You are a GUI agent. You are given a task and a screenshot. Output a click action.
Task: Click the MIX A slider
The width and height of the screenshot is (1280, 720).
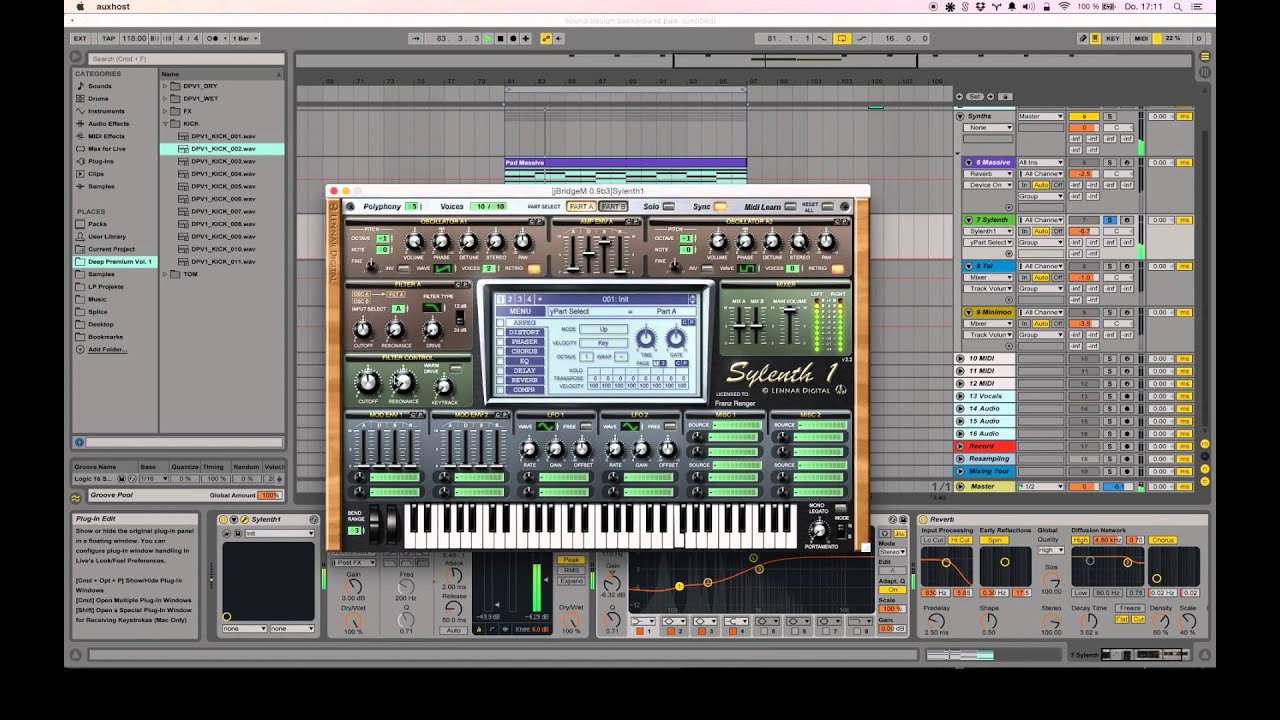[x=741, y=325]
